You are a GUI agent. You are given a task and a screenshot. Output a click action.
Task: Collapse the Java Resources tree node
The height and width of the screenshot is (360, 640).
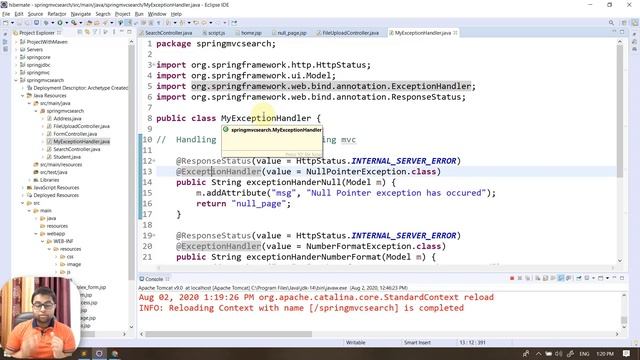coord(23,96)
